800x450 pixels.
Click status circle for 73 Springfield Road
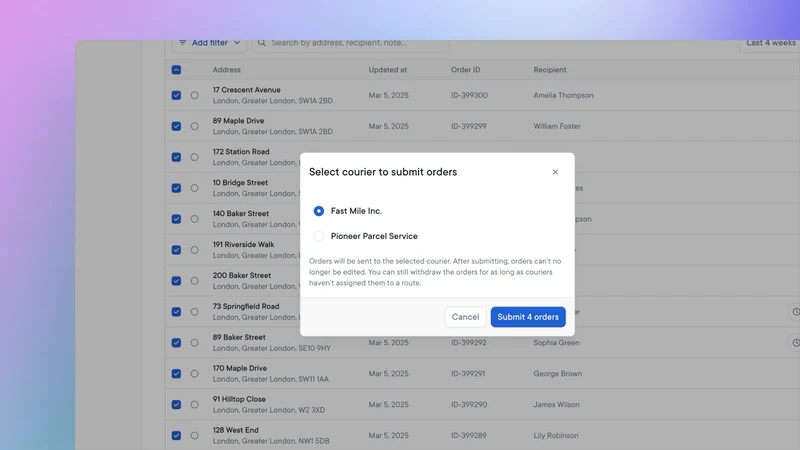click(x=194, y=312)
